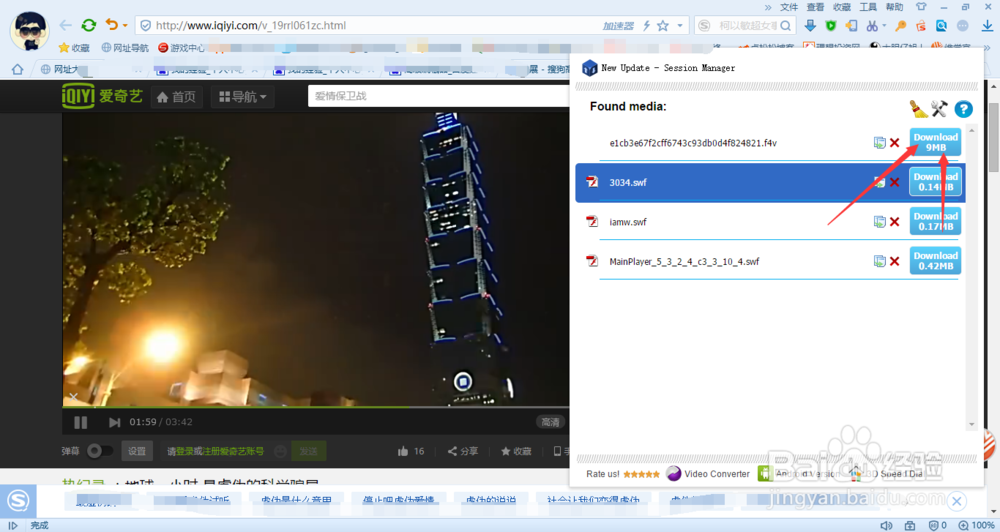Image resolution: width=1000 pixels, height=532 pixels.
Task: Expand the iQIYI 导航 navigation menu
Action: point(242,97)
